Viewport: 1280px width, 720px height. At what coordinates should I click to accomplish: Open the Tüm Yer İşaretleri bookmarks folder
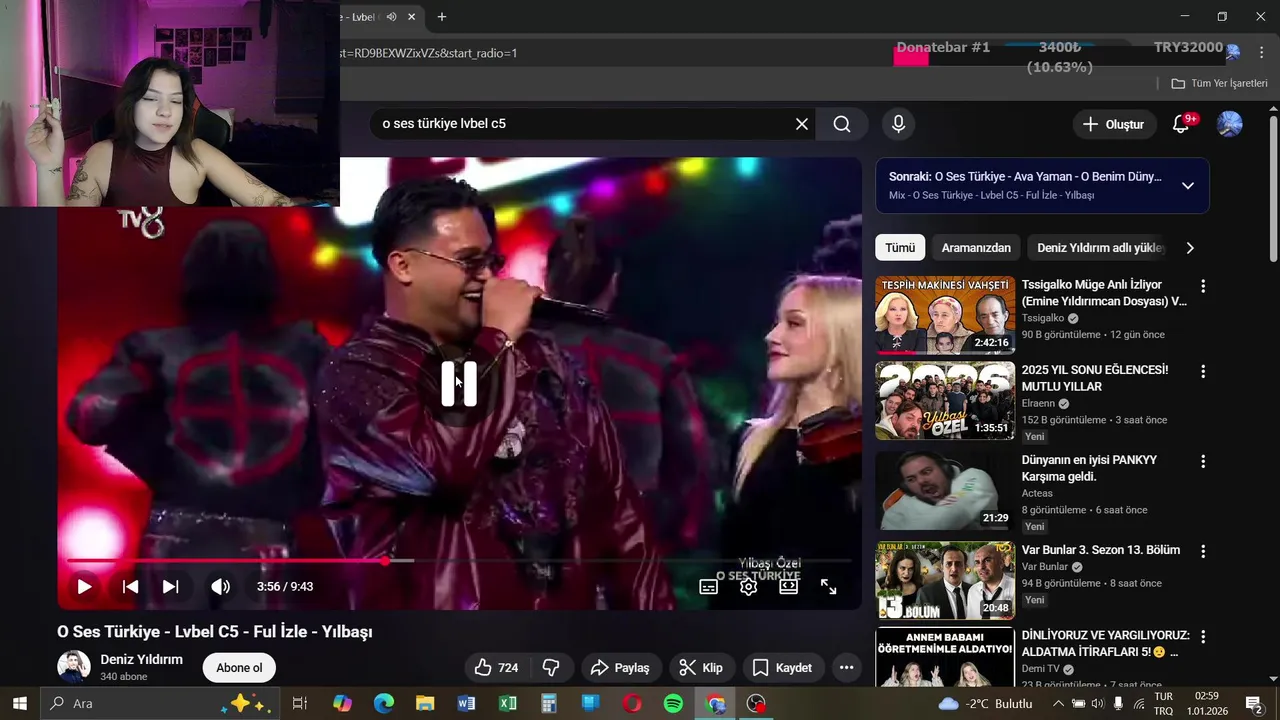1219,83
